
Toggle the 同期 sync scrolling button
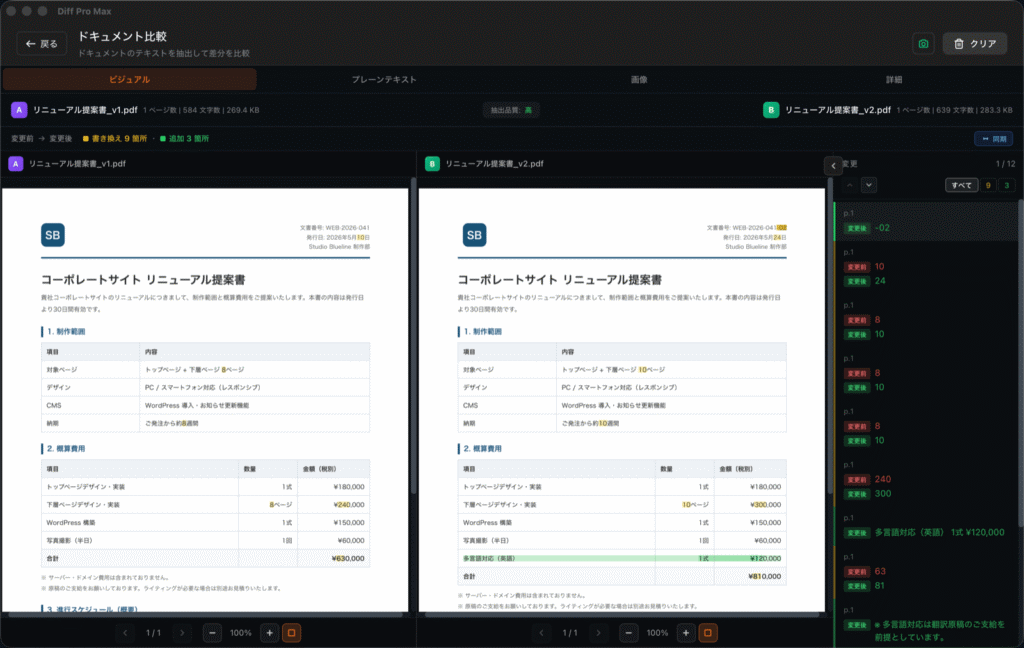pos(993,138)
